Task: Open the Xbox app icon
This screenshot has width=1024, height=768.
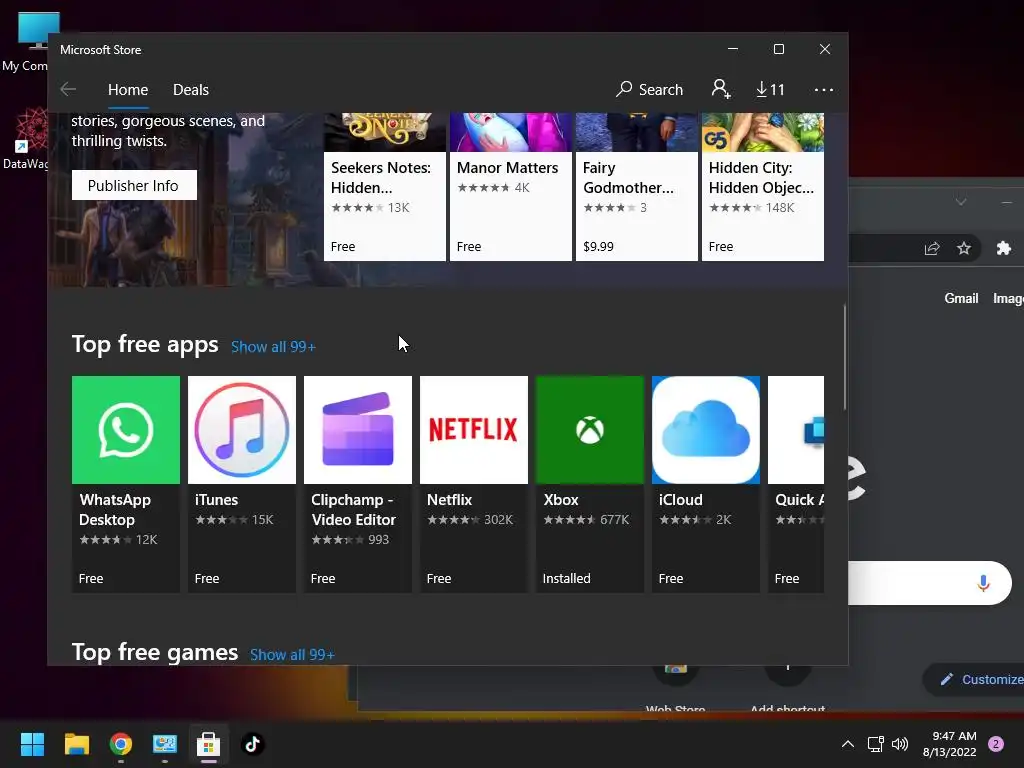Action: (590, 430)
